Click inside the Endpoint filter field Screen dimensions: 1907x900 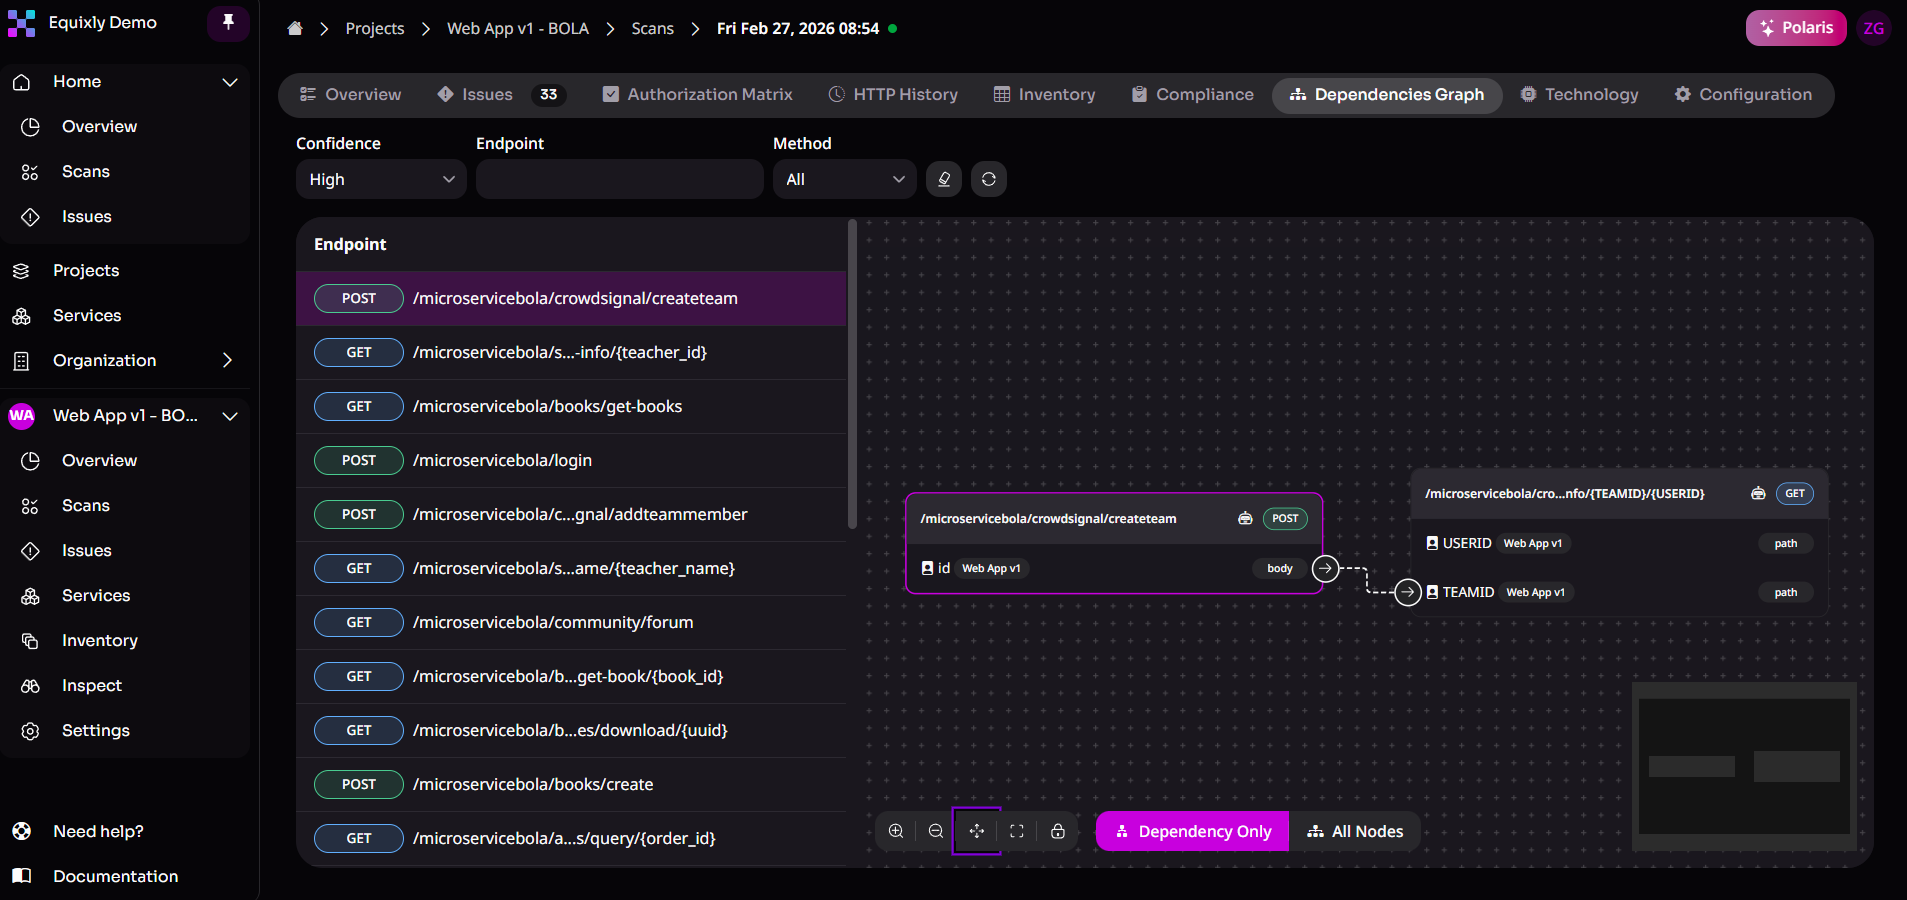click(618, 179)
